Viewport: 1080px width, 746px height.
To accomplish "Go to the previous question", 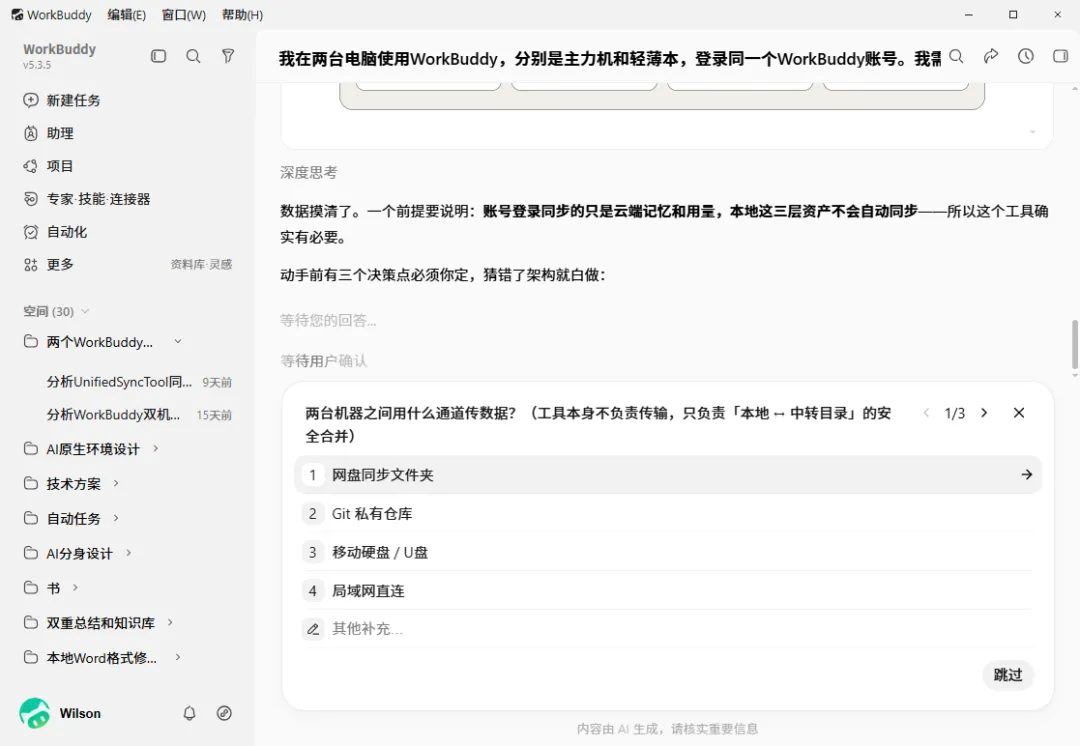I will click(926, 413).
